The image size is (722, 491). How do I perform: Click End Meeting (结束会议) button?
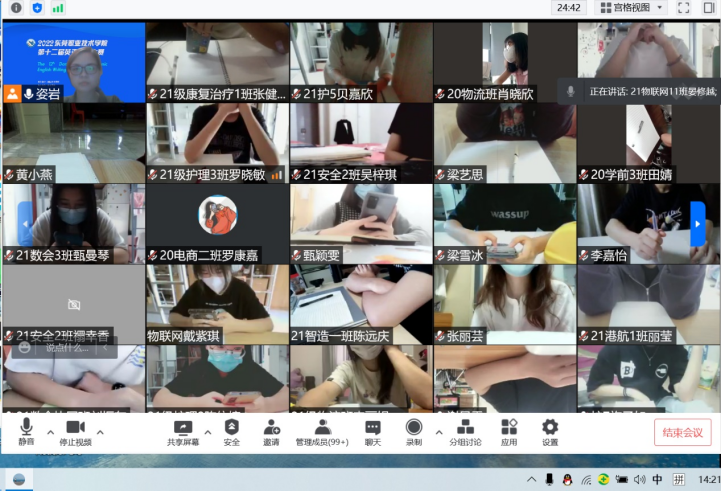(x=683, y=432)
